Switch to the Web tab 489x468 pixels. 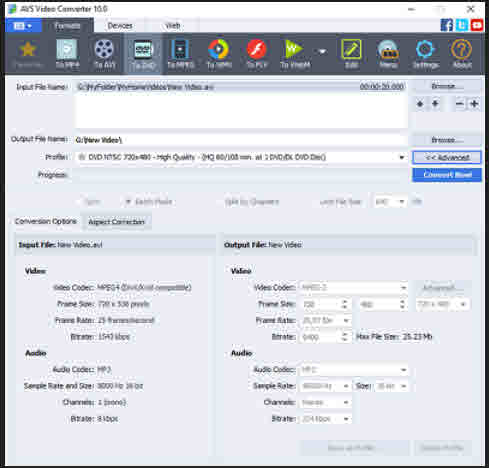[x=173, y=26]
